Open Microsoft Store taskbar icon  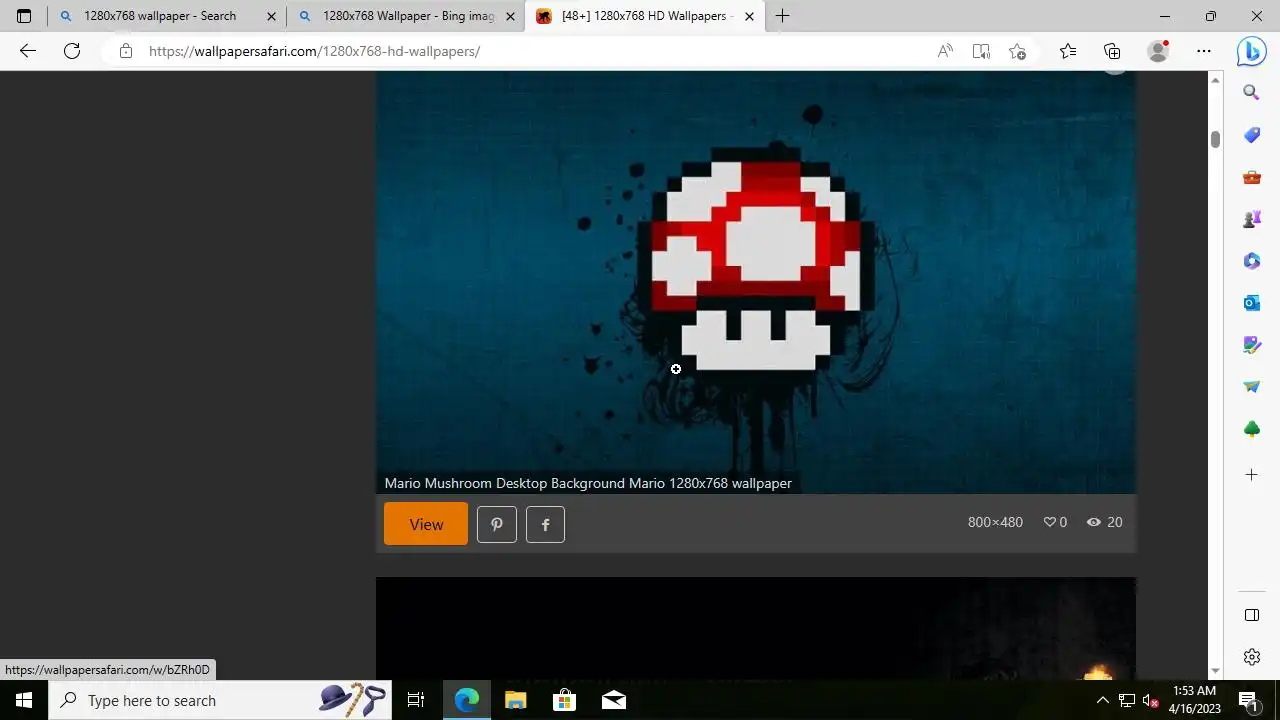click(565, 700)
